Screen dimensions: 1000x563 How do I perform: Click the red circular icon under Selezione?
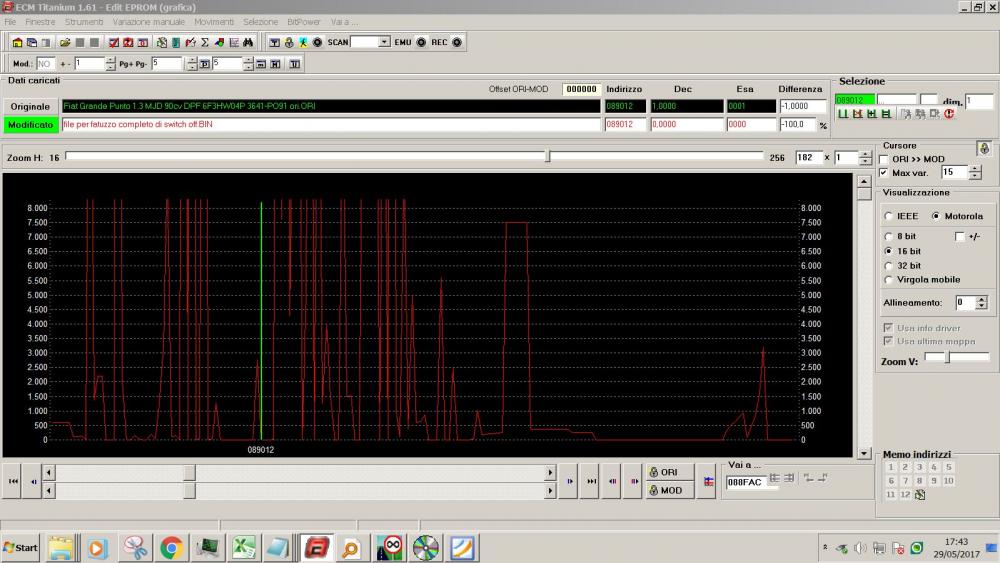pos(949,113)
